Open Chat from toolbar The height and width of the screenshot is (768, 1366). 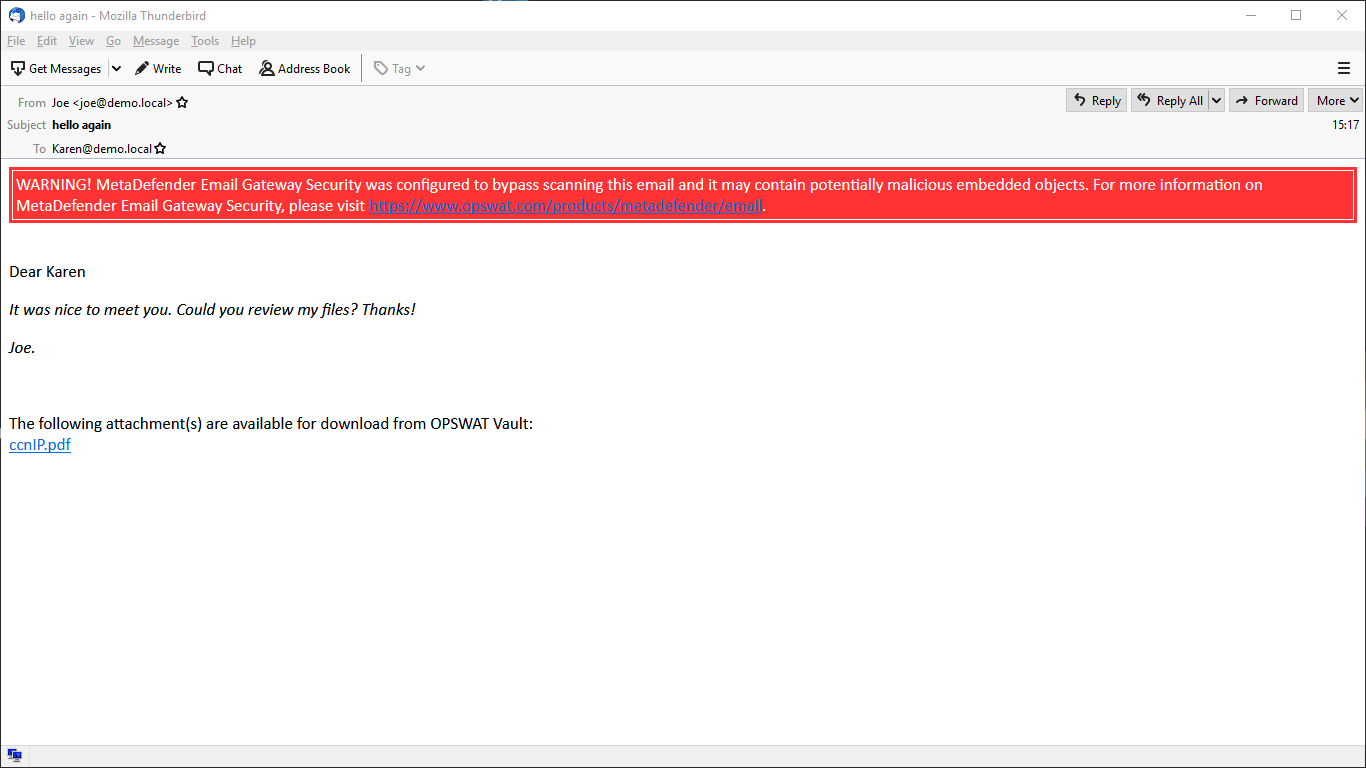(x=220, y=68)
